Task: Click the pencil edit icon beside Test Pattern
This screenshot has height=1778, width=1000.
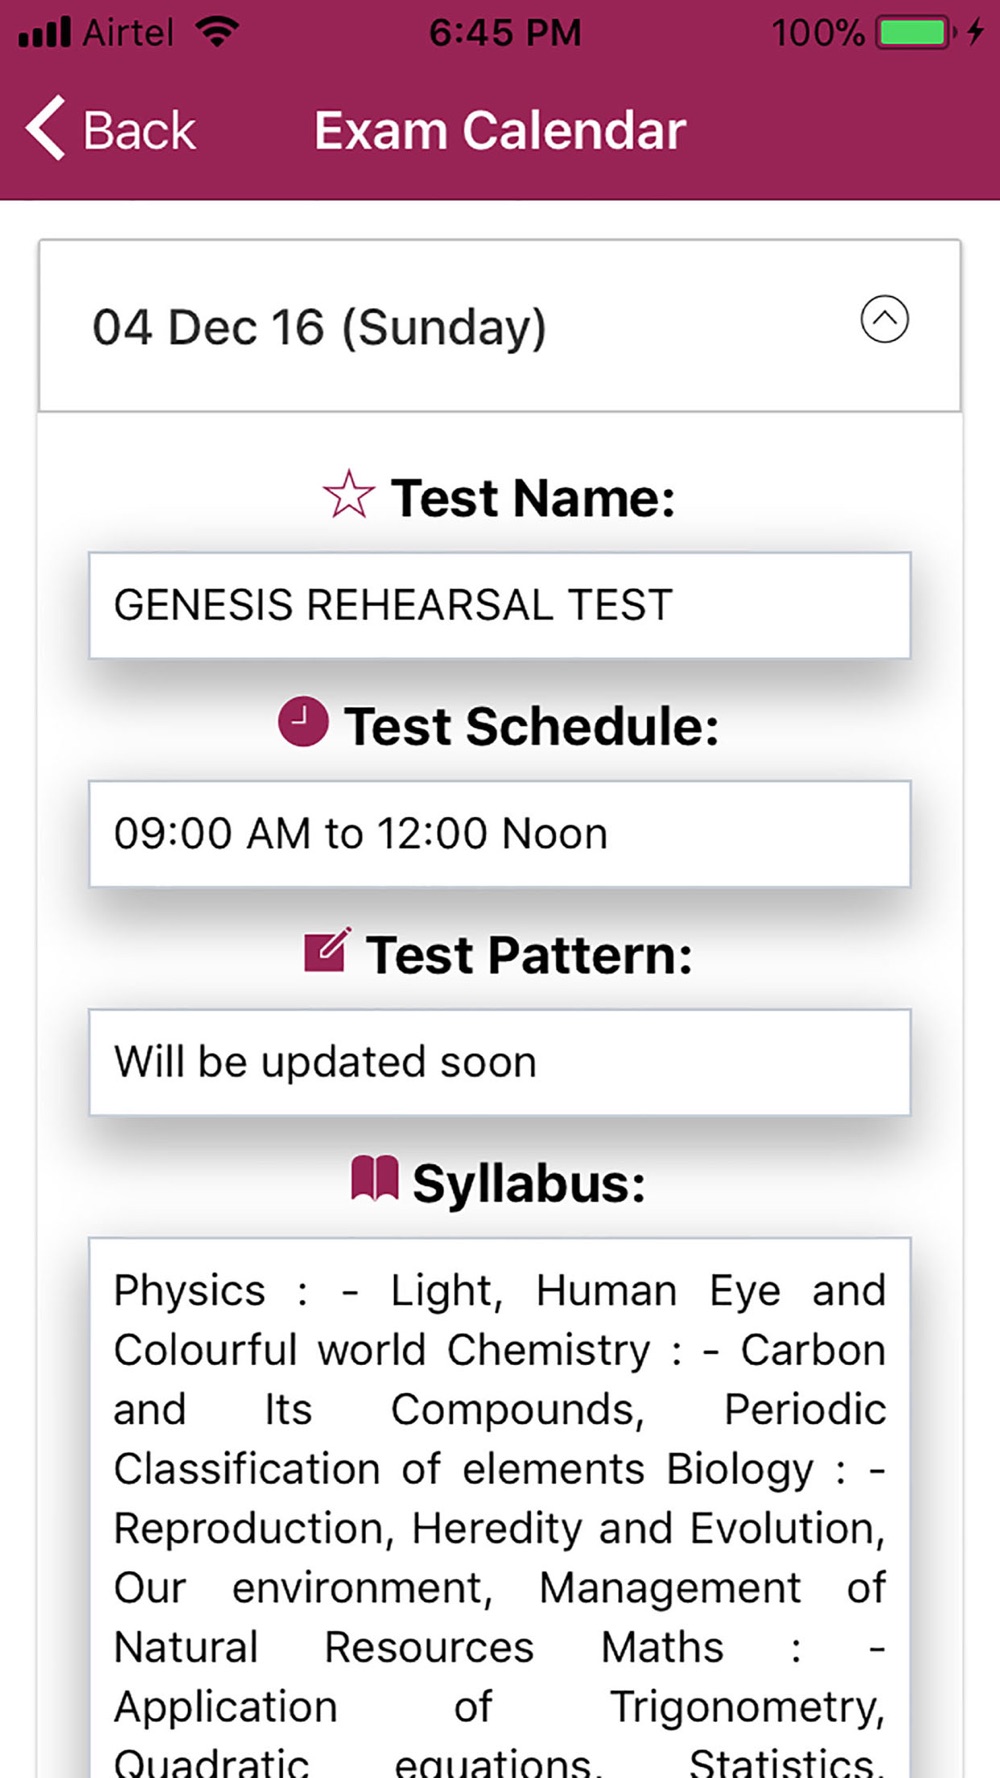Action: pyautogui.click(x=327, y=950)
